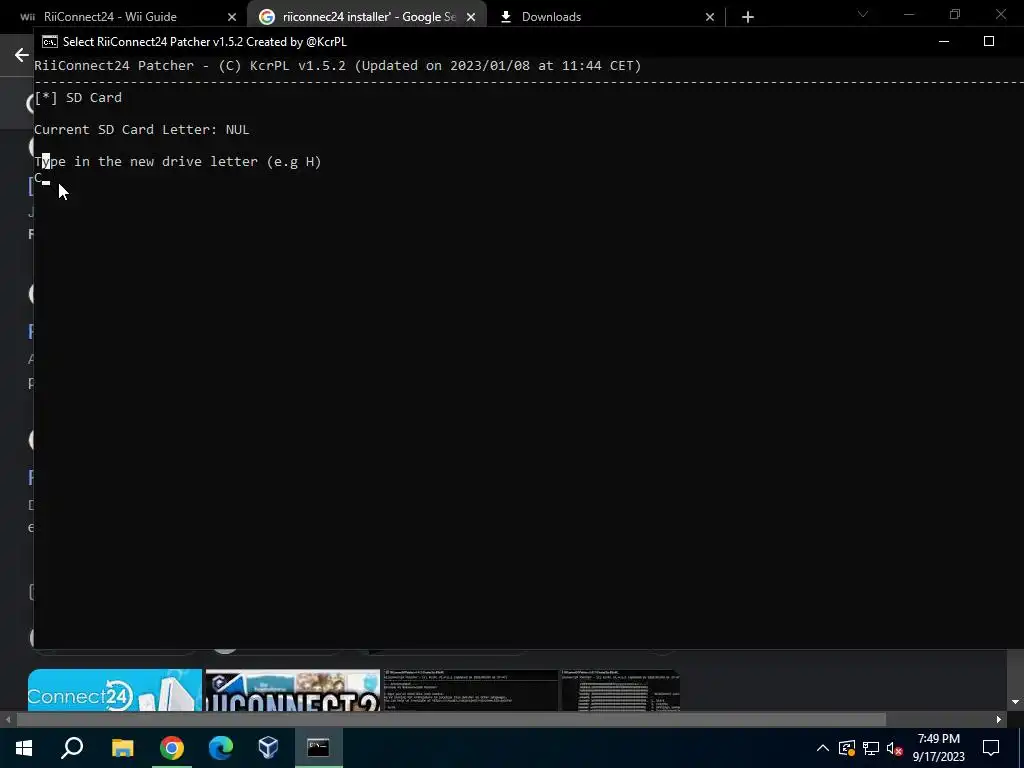The width and height of the screenshot is (1024, 768).
Task: Open Windows notification center
Action: click(991, 748)
